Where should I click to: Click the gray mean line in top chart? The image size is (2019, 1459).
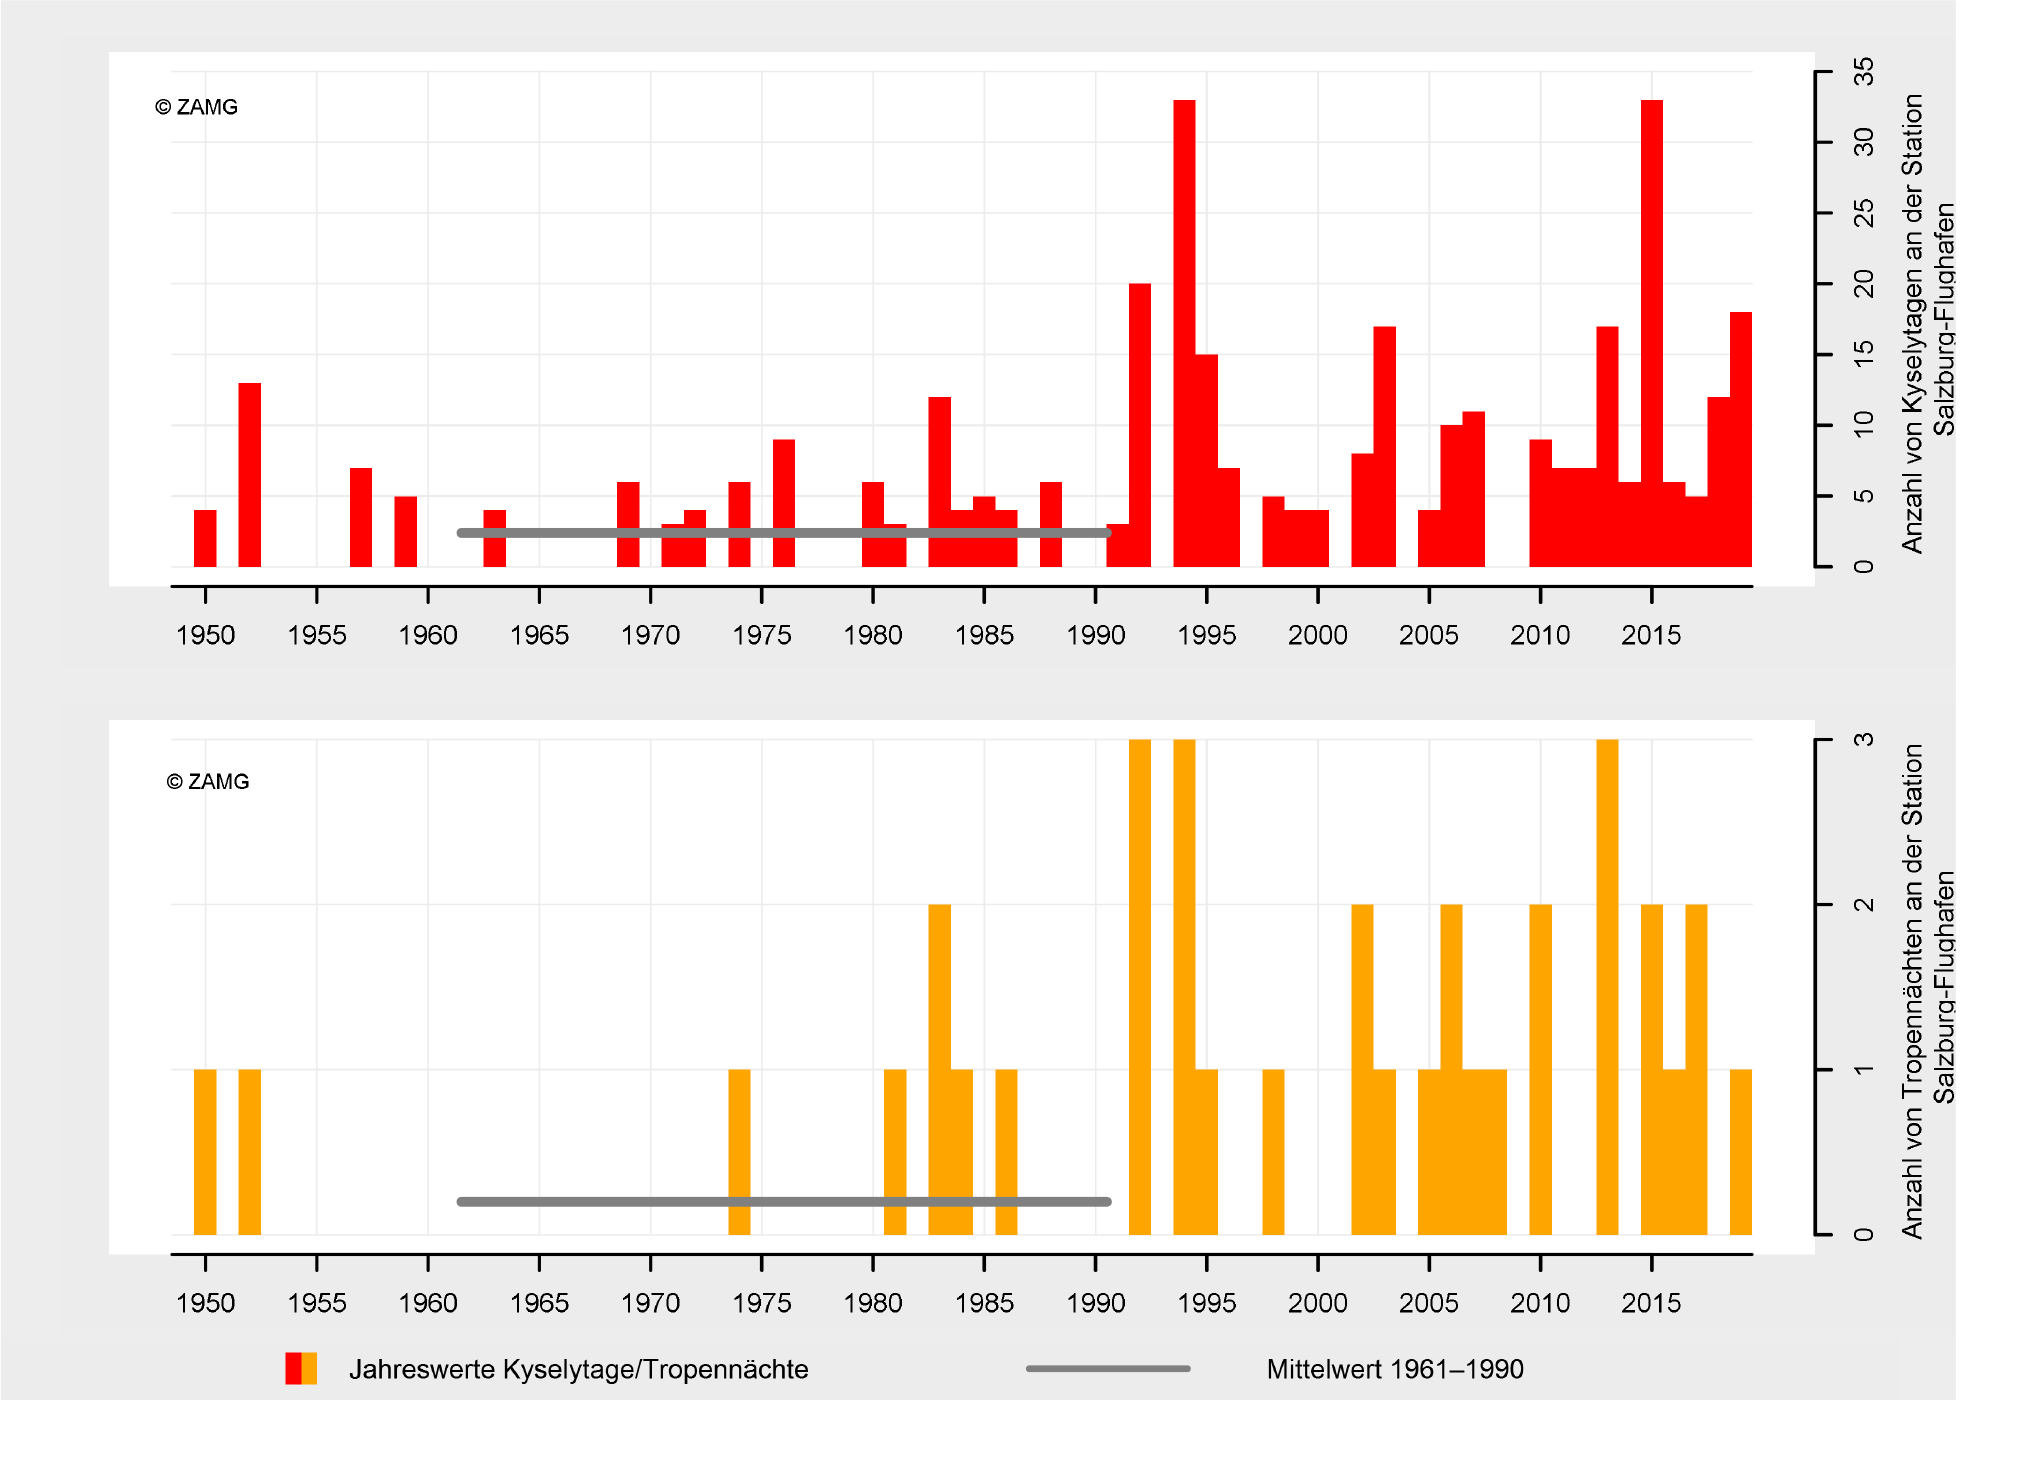[560, 533]
